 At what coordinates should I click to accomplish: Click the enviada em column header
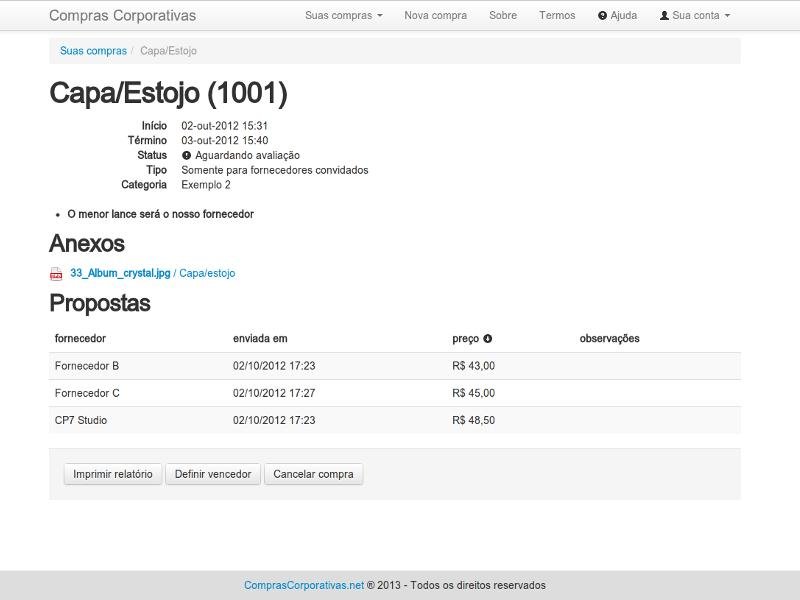pos(260,338)
